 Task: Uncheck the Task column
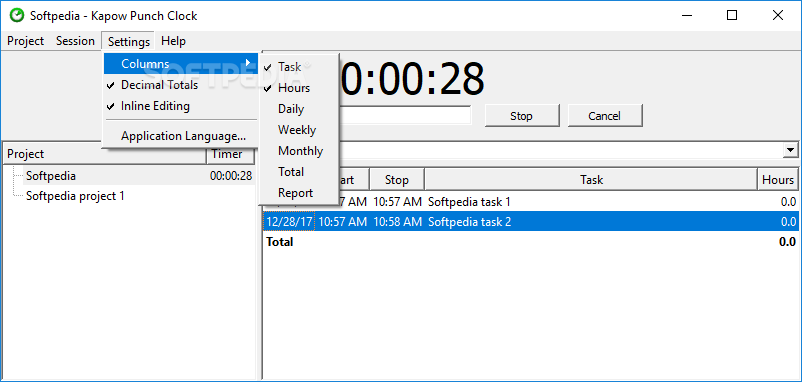coord(300,66)
